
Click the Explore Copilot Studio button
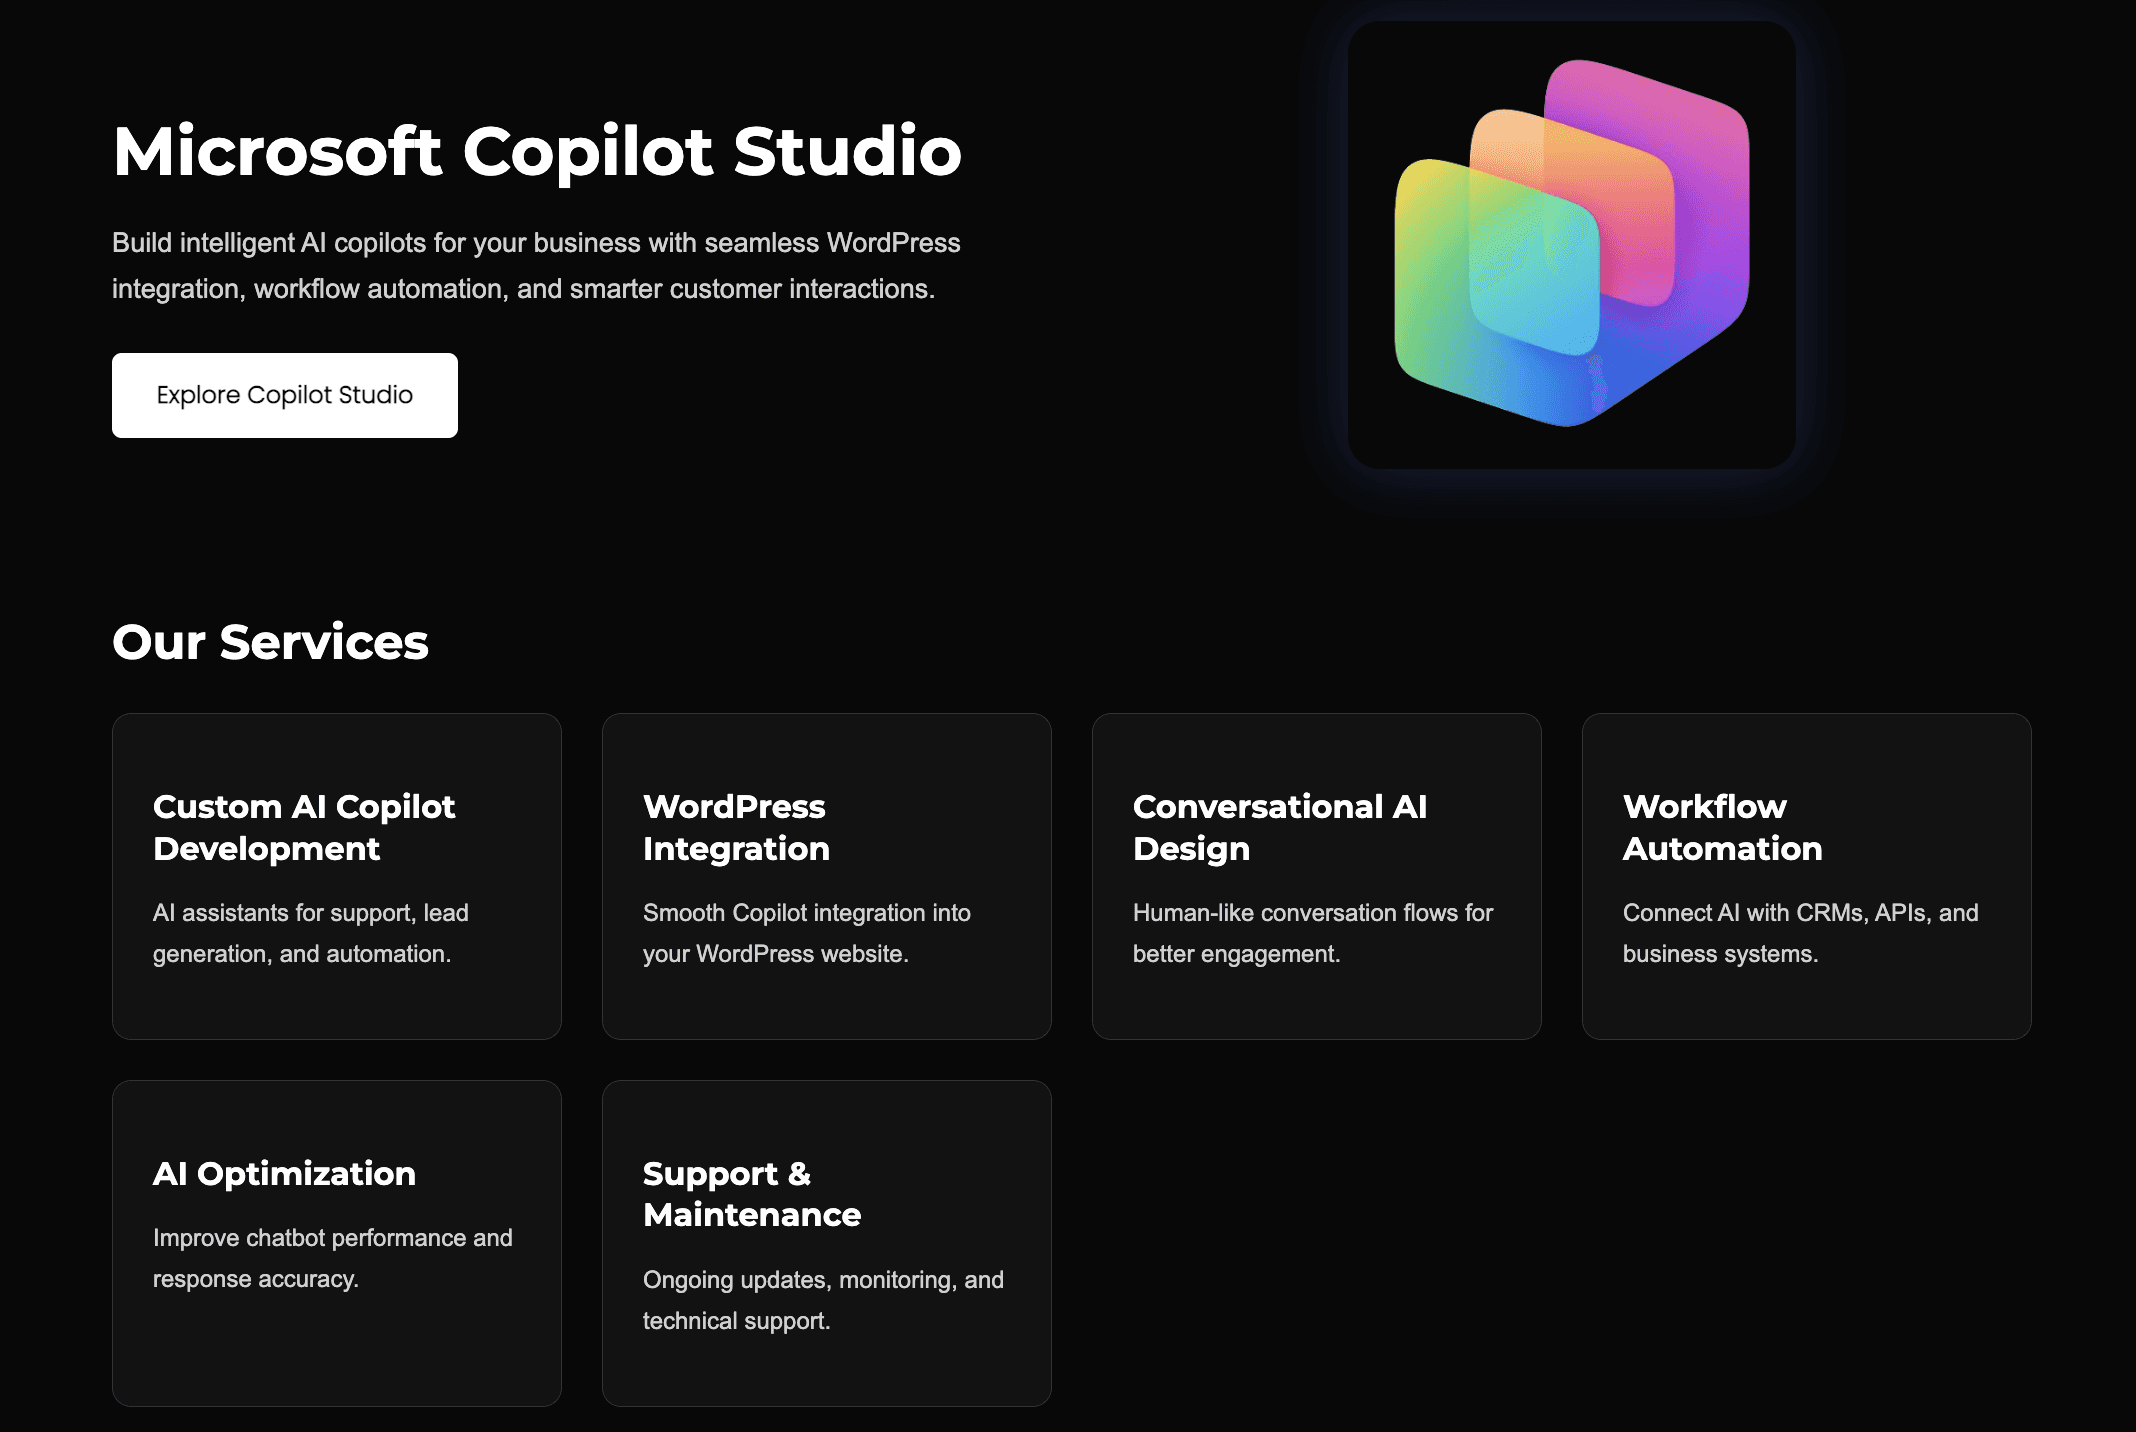click(x=285, y=395)
